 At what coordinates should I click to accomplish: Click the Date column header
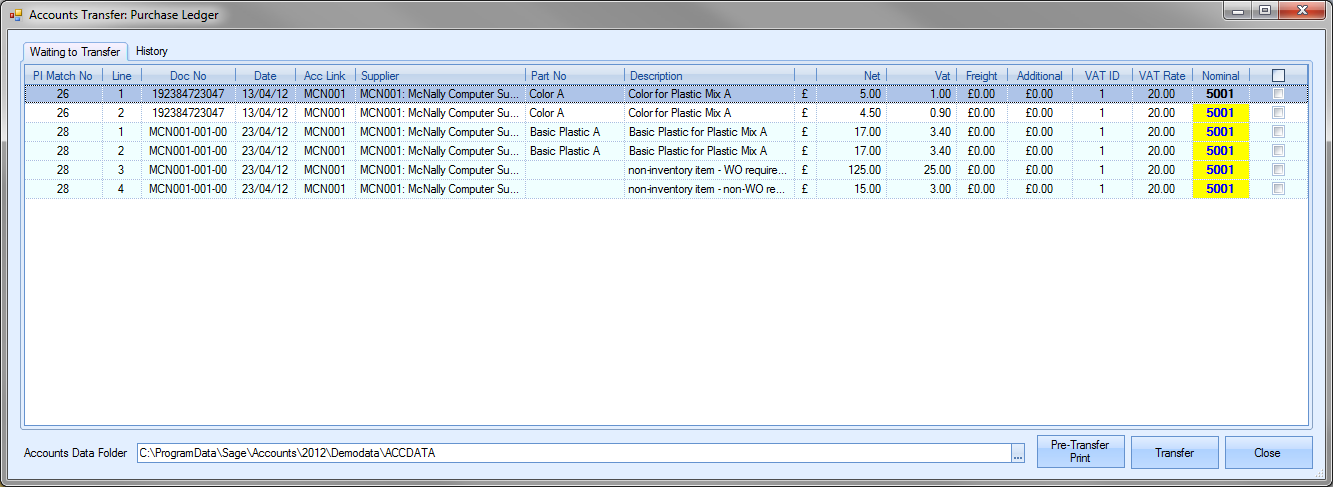(x=265, y=75)
